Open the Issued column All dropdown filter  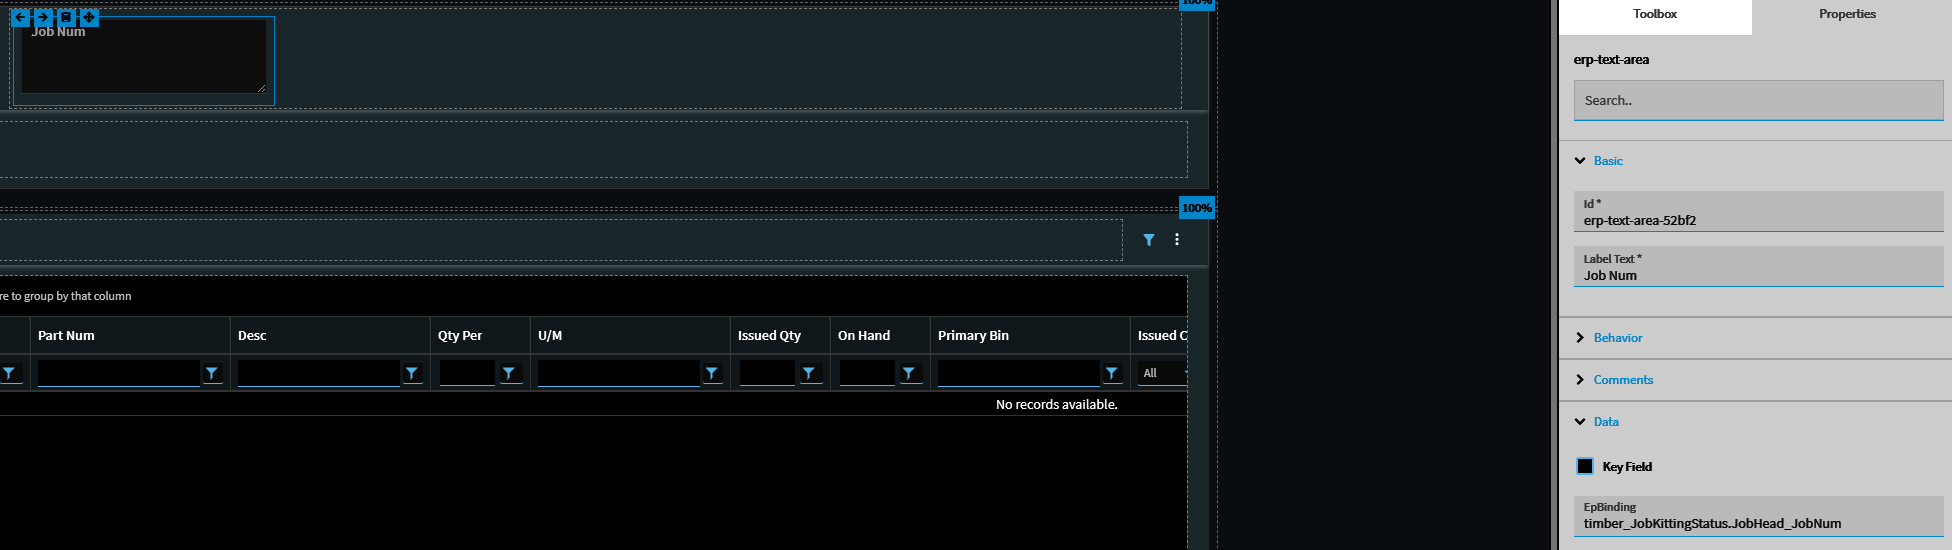click(1162, 373)
